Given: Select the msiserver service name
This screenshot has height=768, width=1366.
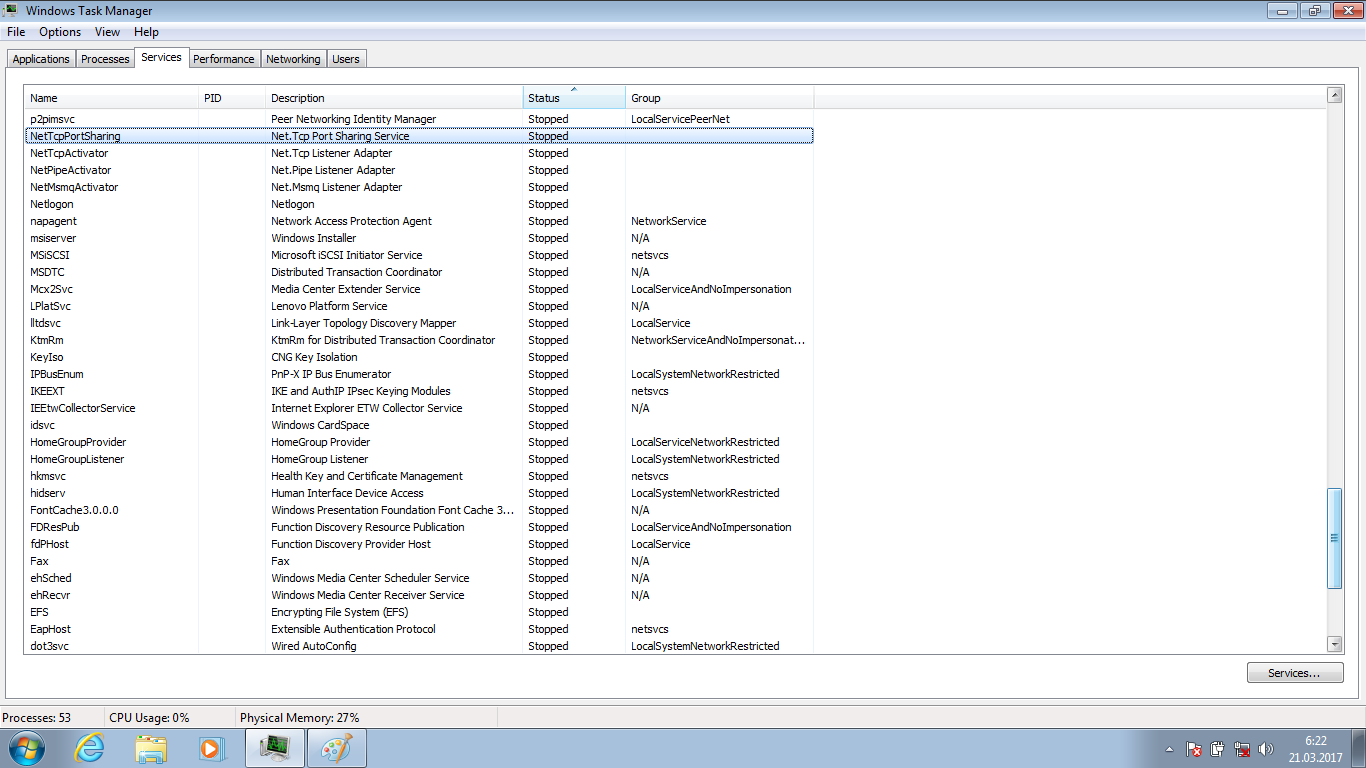Looking at the screenshot, I should 53,238.
